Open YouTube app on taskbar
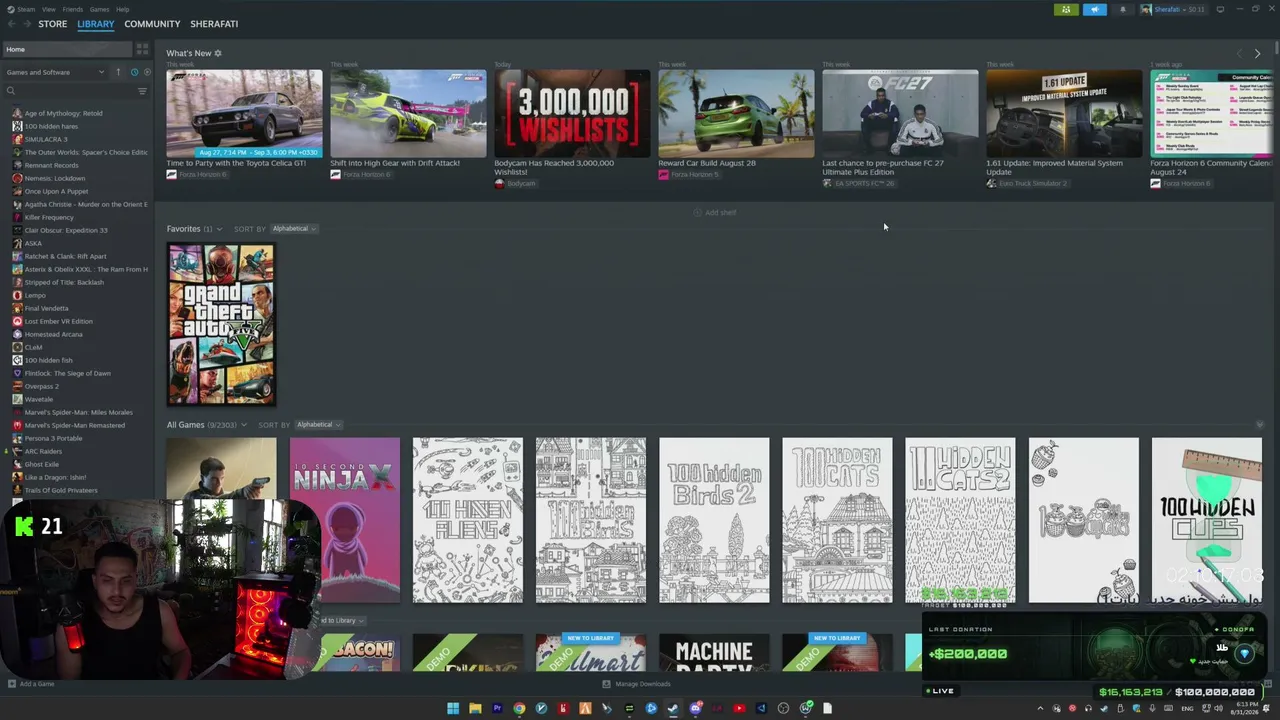This screenshot has height=720, width=1280. click(x=739, y=708)
